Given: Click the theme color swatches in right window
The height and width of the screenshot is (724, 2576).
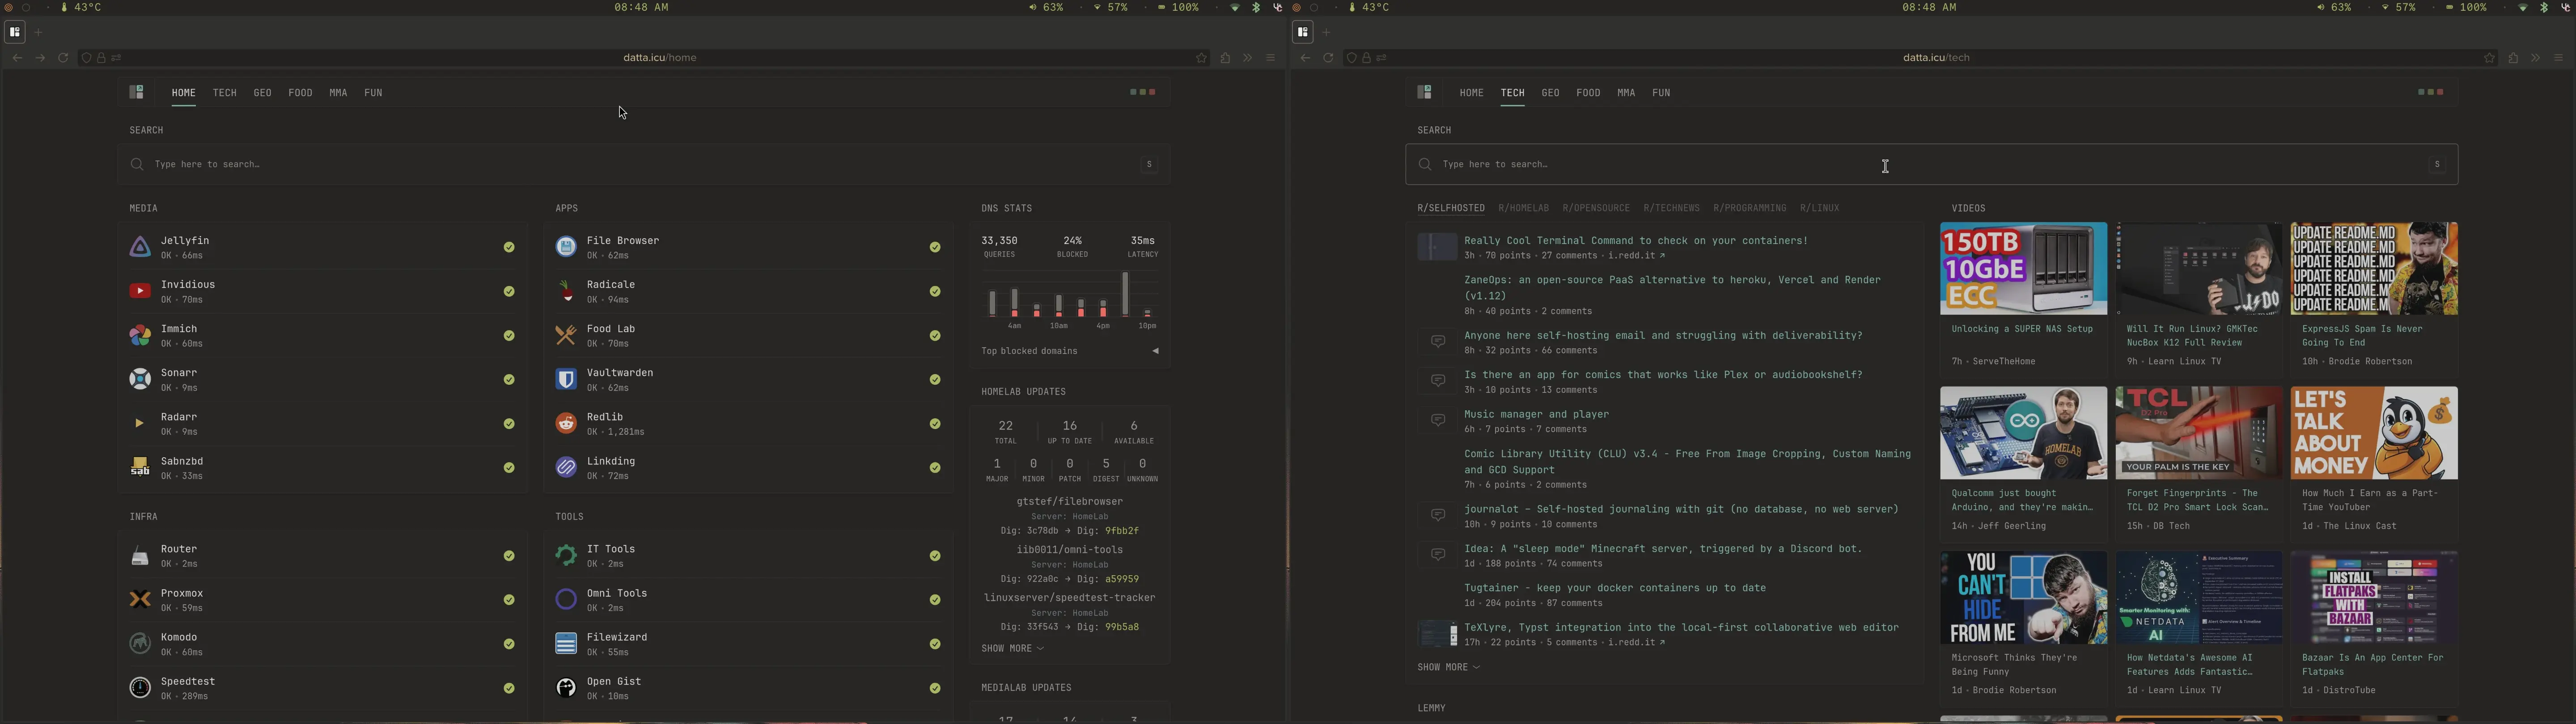Looking at the screenshot, I should point(2430,92).
